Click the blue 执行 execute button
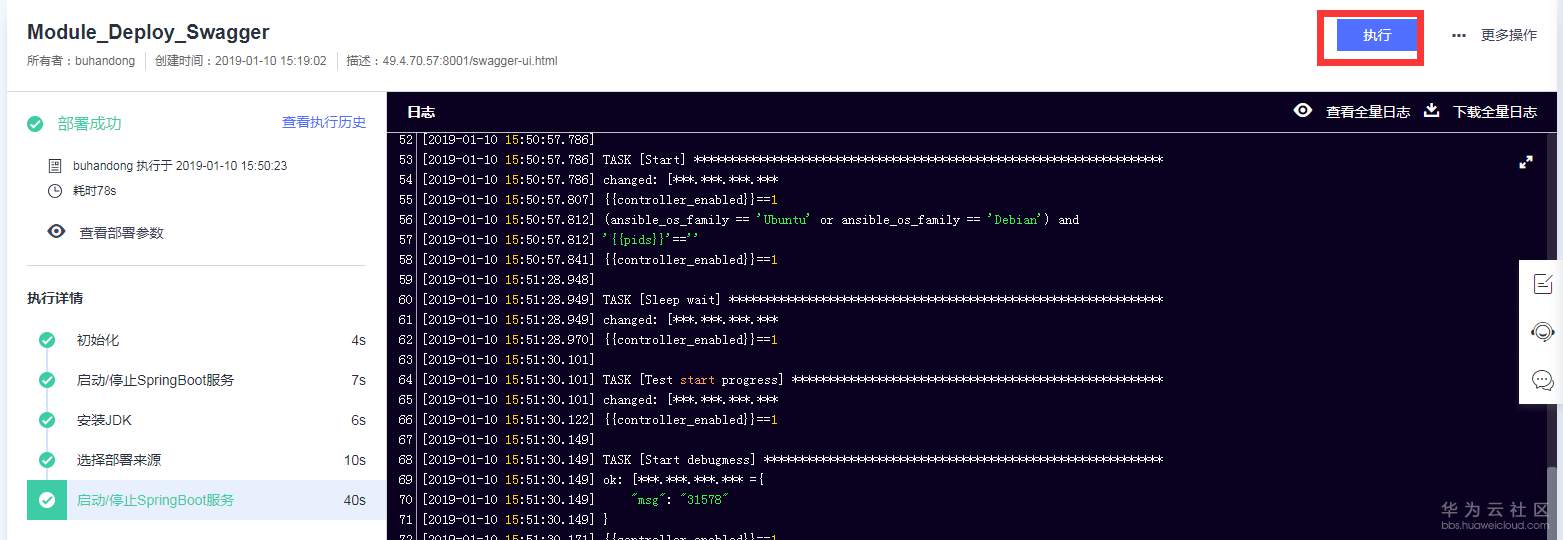Image resolution: width=1563 pixels, height=540 pixels. 1376,35
